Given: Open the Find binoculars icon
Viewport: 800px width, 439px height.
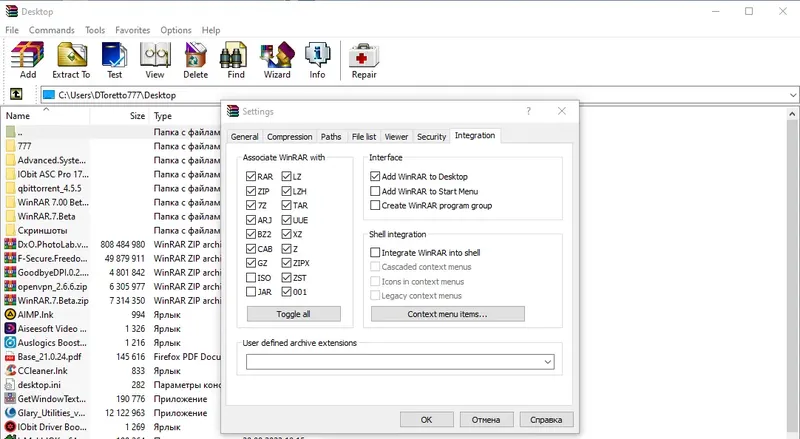Looking at the screenshot, I should pyautogui.click(x=235, y=55).
